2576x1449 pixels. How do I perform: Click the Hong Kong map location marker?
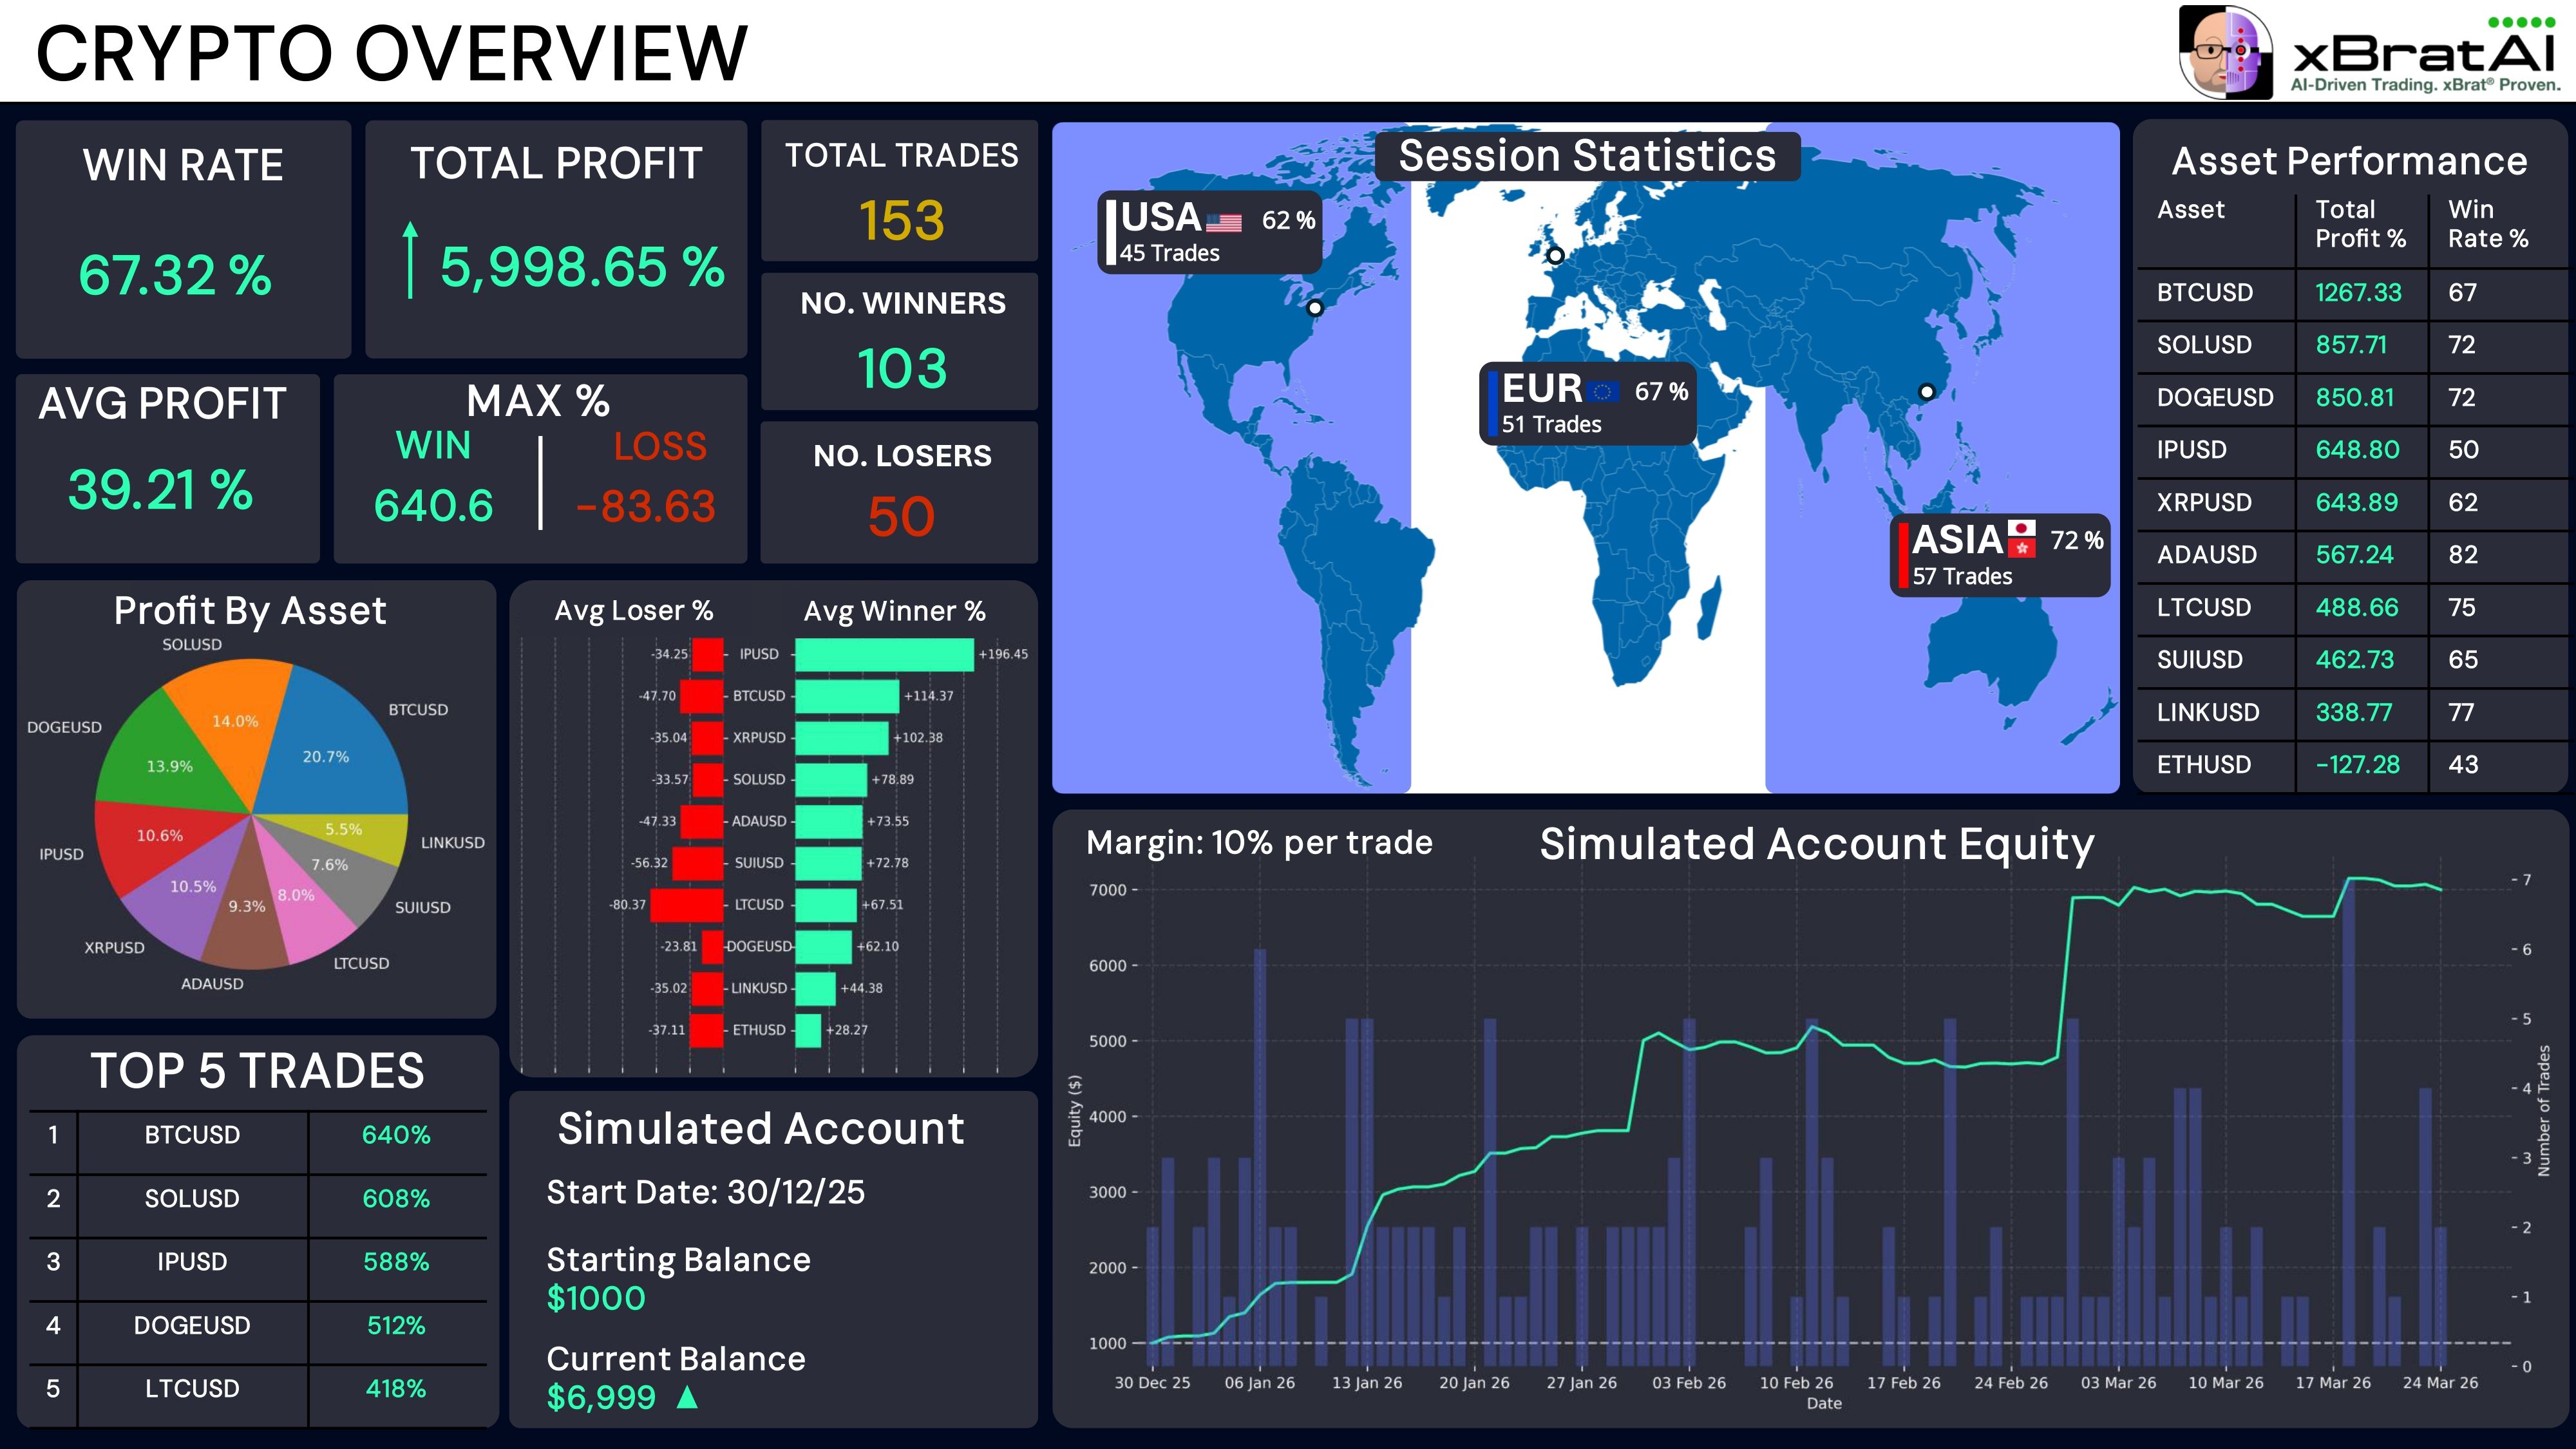(1926, 391)
